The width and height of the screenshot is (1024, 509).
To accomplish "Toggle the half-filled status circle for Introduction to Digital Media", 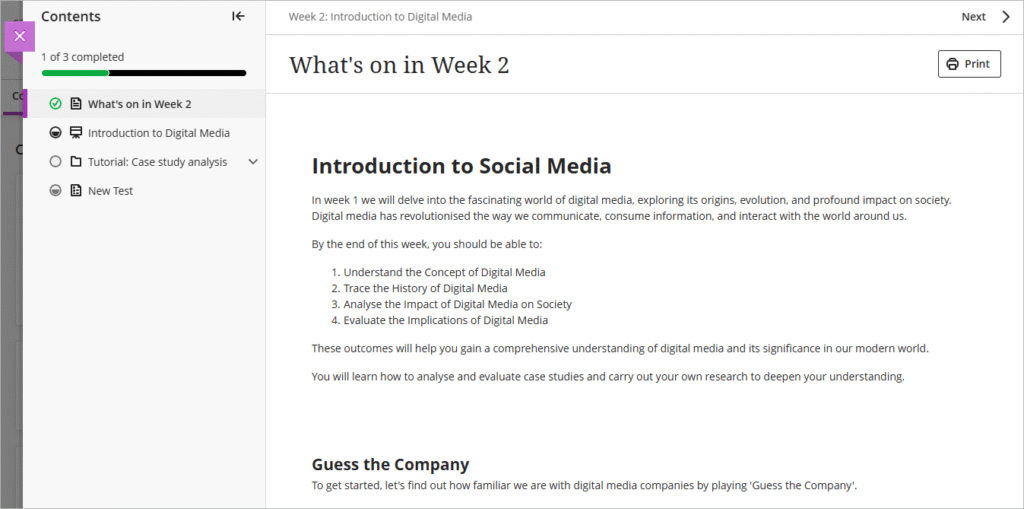I will [x=56, y=133].
